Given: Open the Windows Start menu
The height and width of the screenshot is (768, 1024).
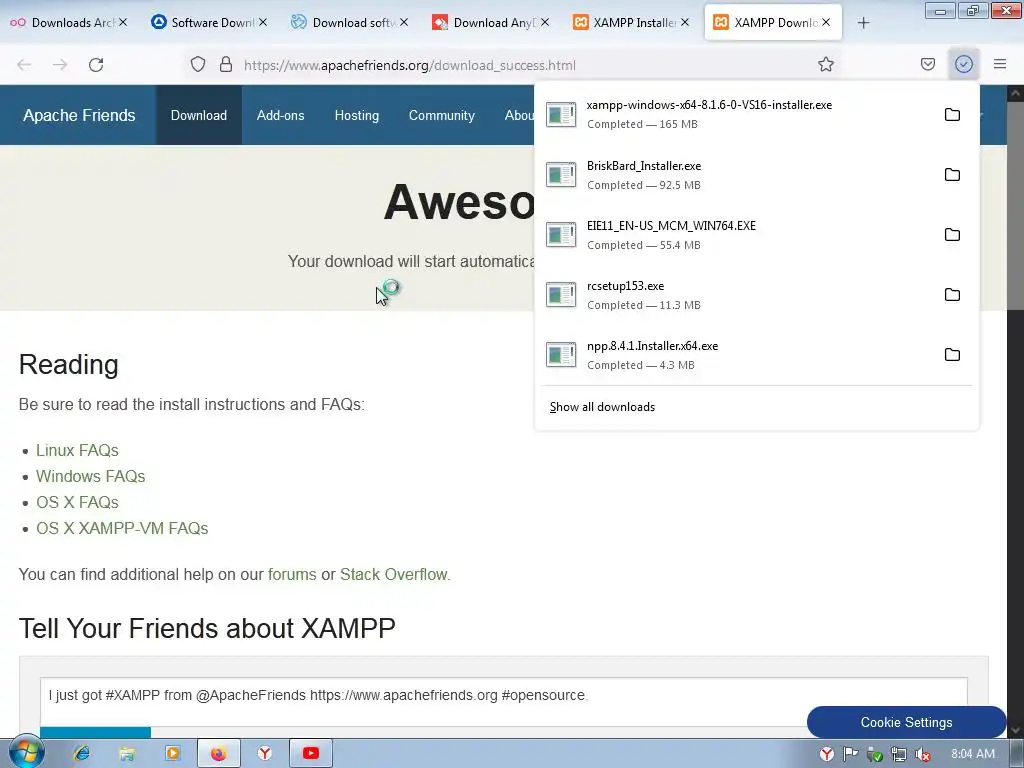Looking at the screenshot, I should [x=25, y=752].
